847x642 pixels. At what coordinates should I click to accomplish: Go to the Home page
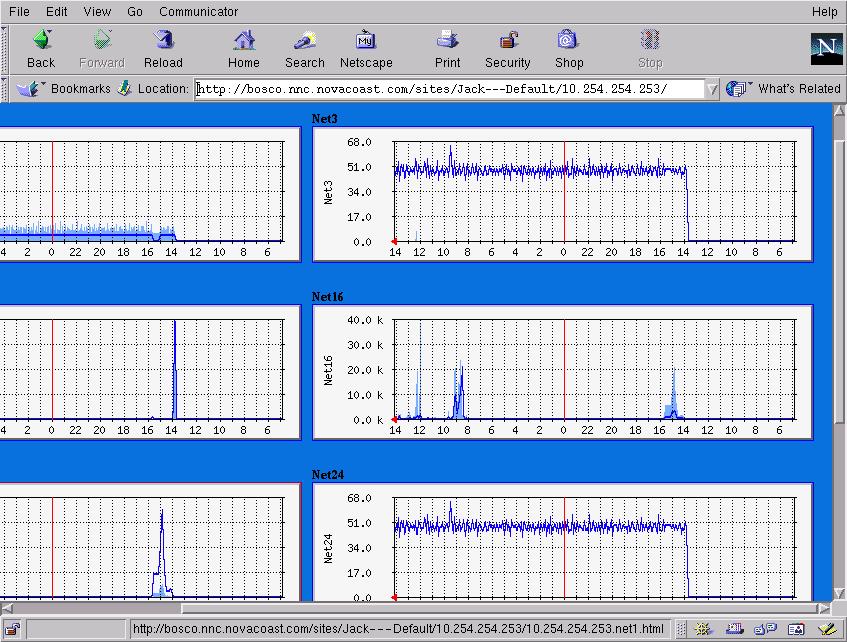click(x=243, y=41)
